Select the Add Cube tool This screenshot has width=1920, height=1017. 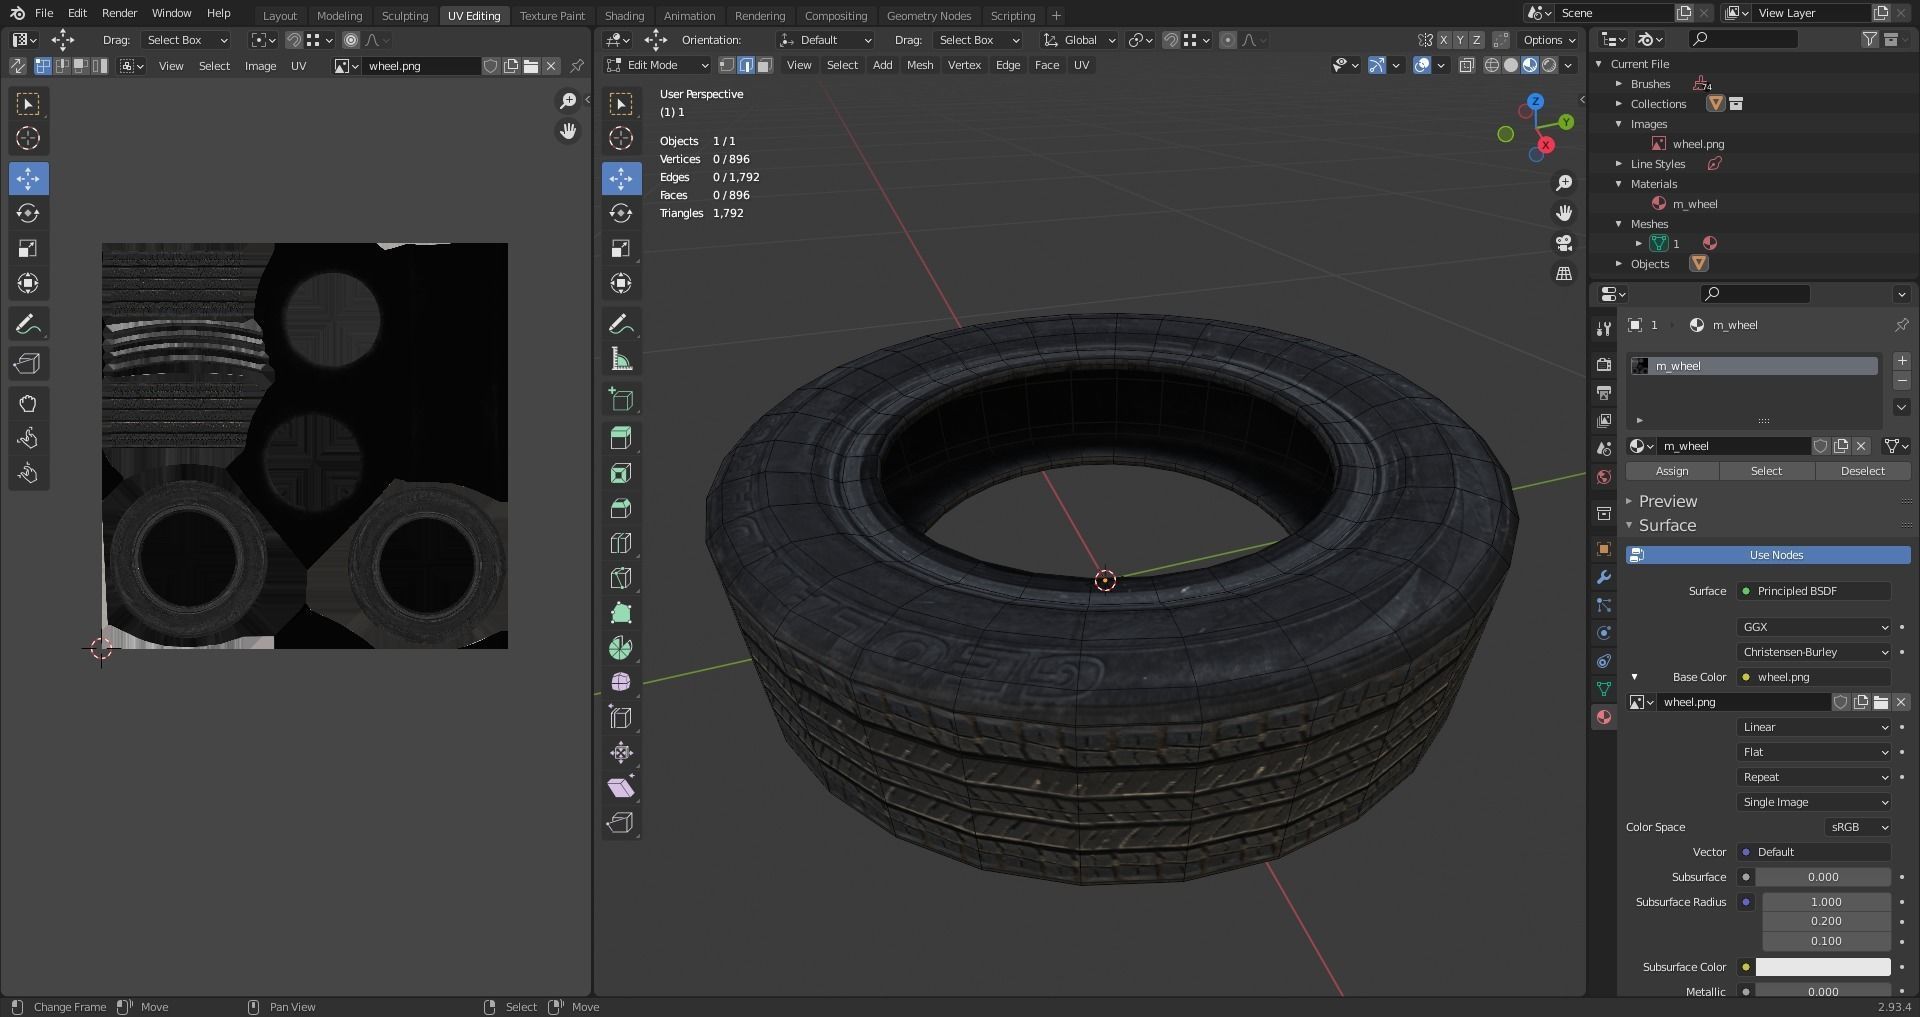(621, 400)
